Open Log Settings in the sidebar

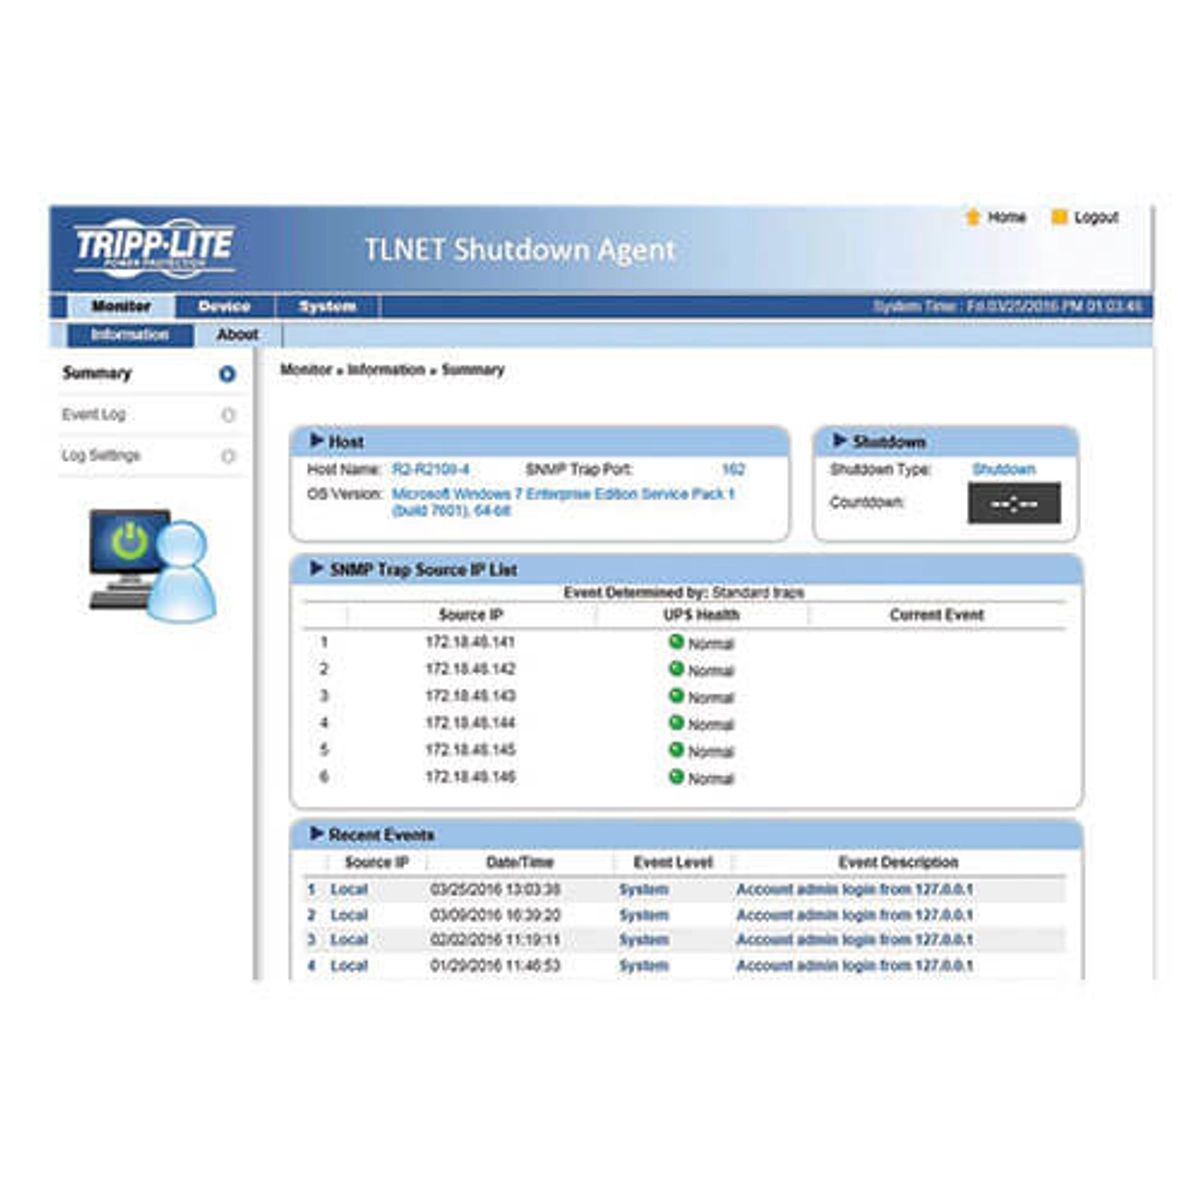101,455
